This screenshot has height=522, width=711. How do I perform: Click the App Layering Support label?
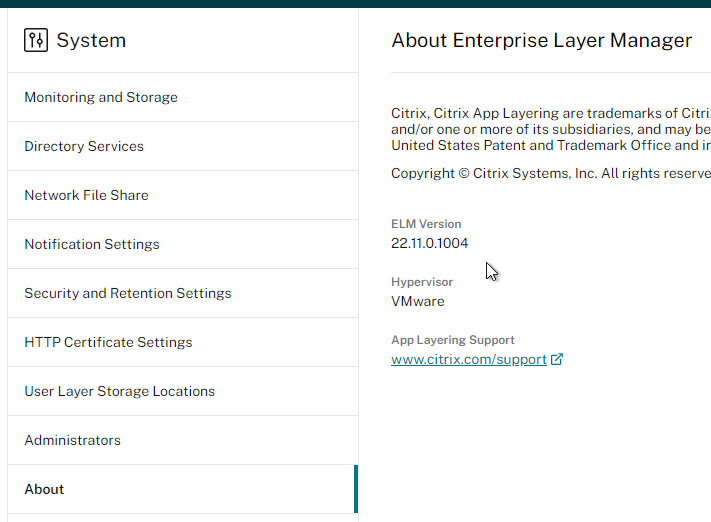click(453, 340)
